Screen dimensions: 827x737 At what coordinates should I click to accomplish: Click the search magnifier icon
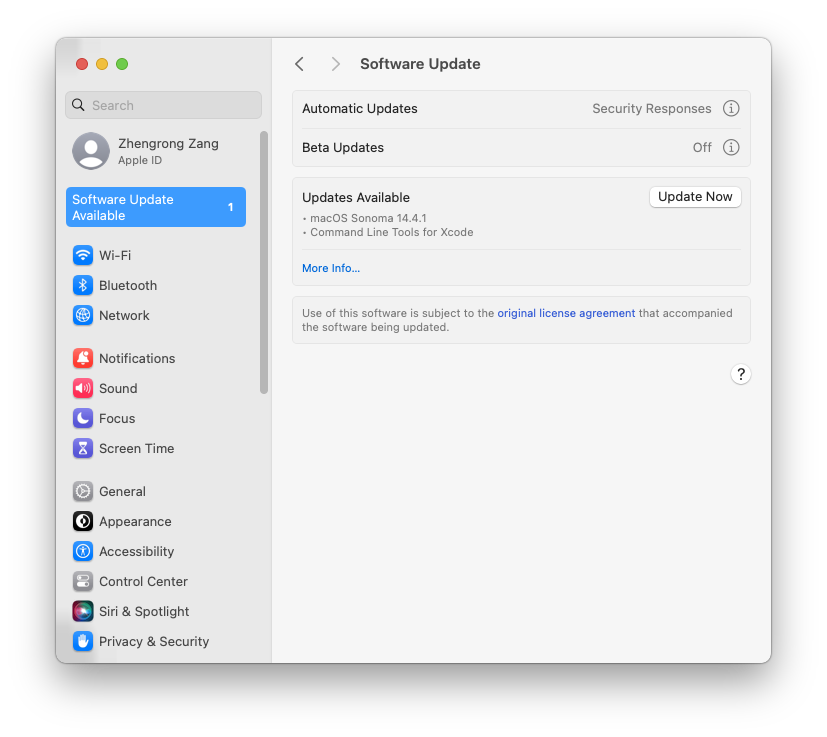[78, 105]
